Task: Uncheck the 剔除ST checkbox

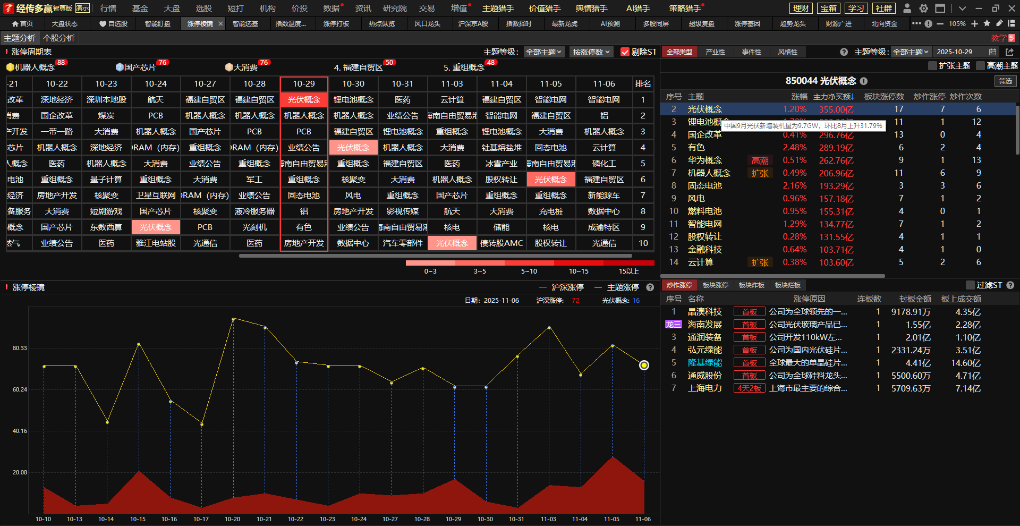Action: [x=626, y=51]
